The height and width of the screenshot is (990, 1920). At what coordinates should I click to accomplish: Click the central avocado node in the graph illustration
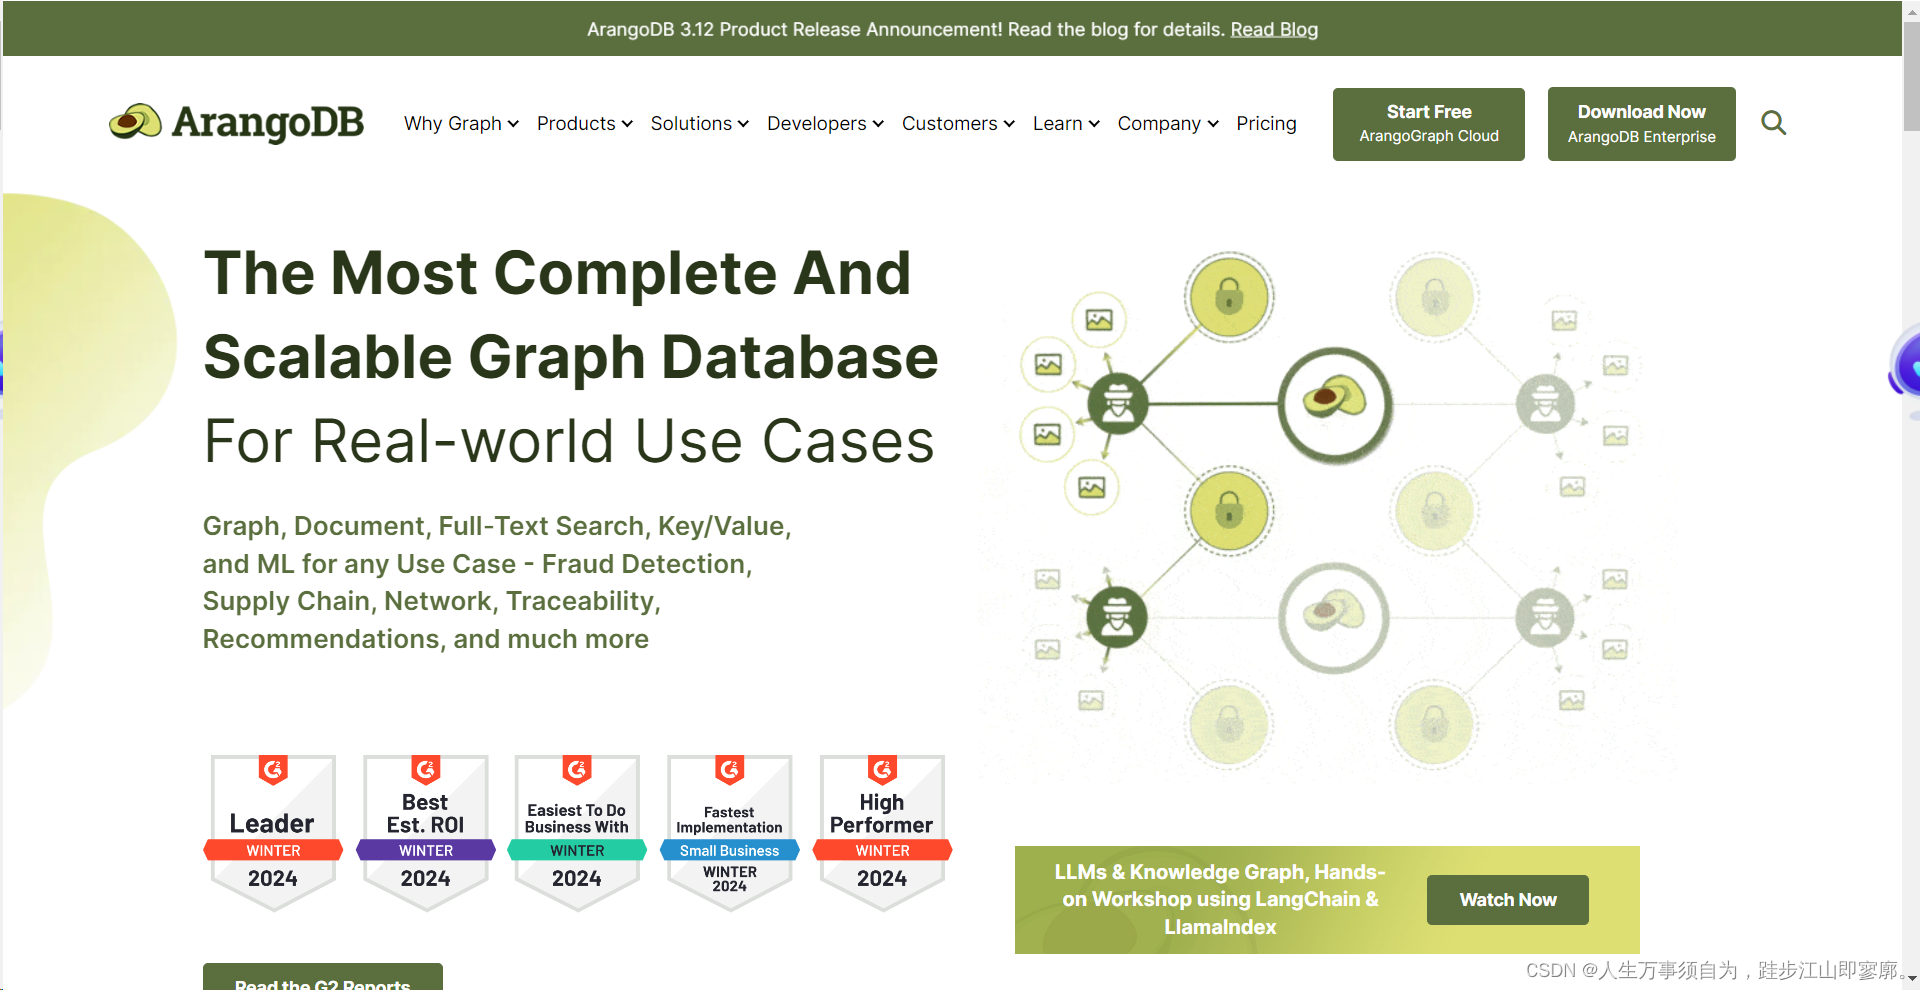click(1335, 405)
